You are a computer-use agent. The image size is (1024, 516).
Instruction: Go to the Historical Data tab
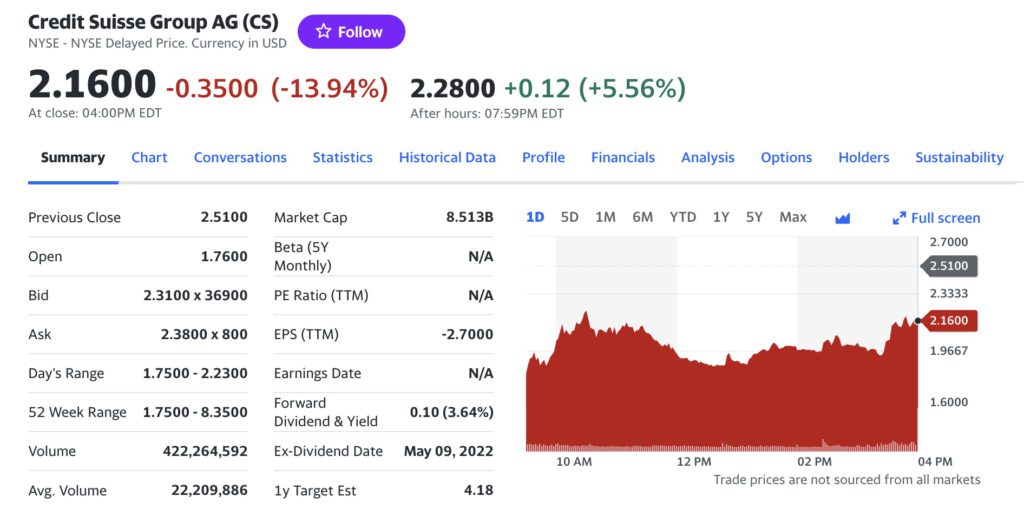pos(447,158)
